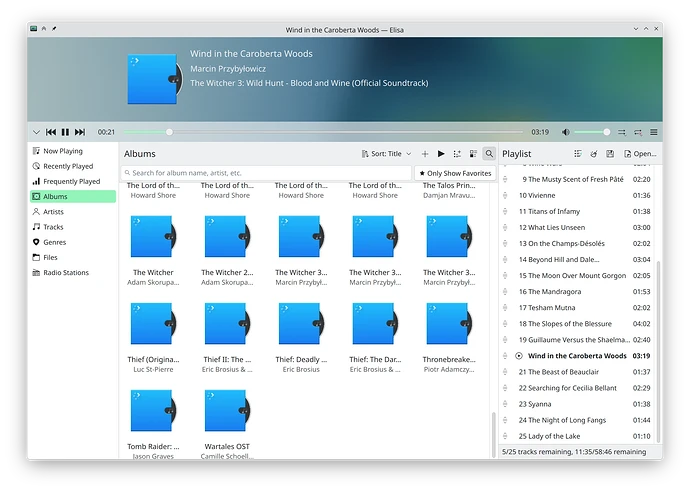The width and height of the screenshot is (690, 492).
Task: Select track 12 What Lies Unseen
Action: point(577,228)
